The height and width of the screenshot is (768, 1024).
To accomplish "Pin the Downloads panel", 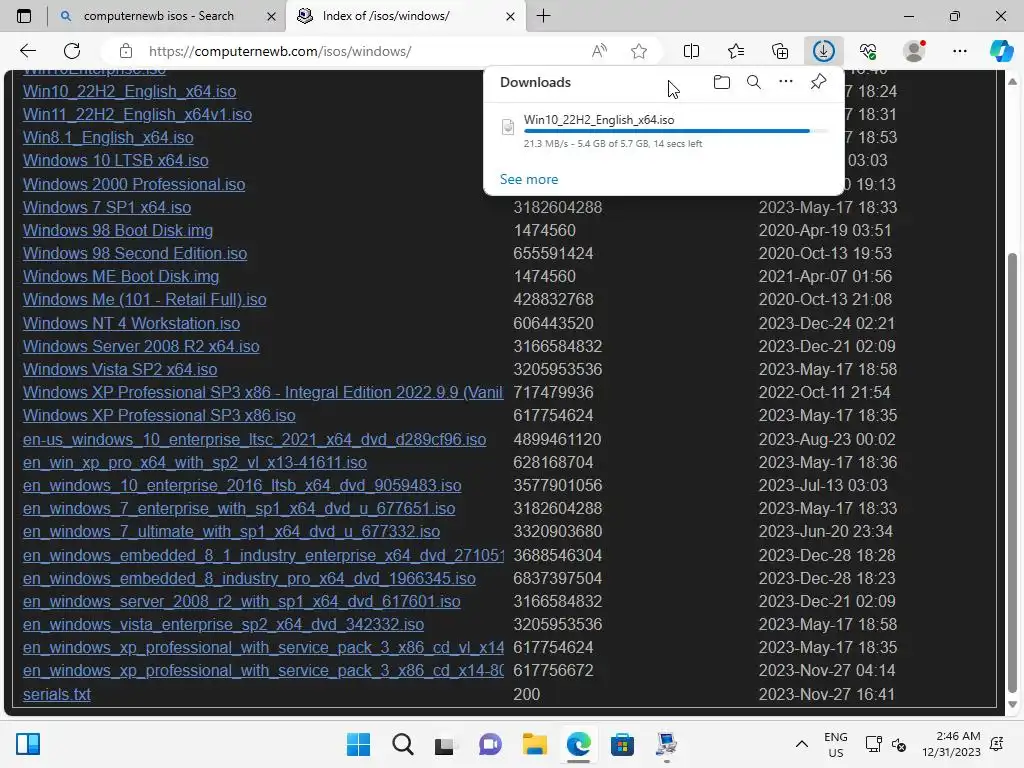I will pos(818,82).
